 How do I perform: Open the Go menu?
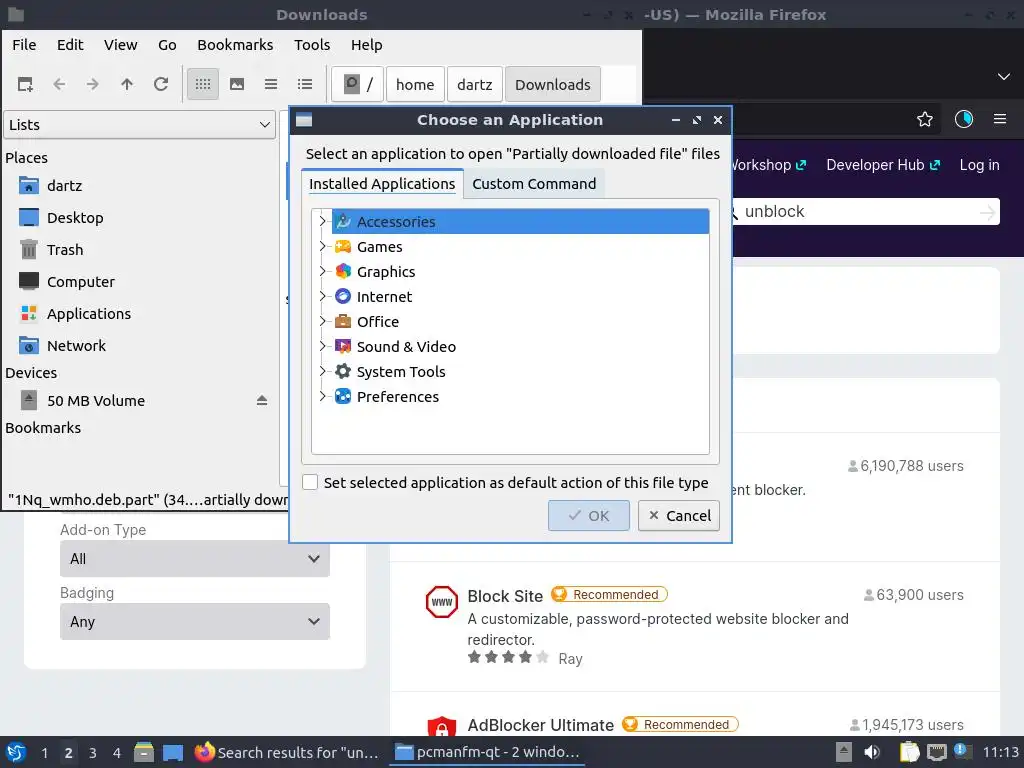167,44
